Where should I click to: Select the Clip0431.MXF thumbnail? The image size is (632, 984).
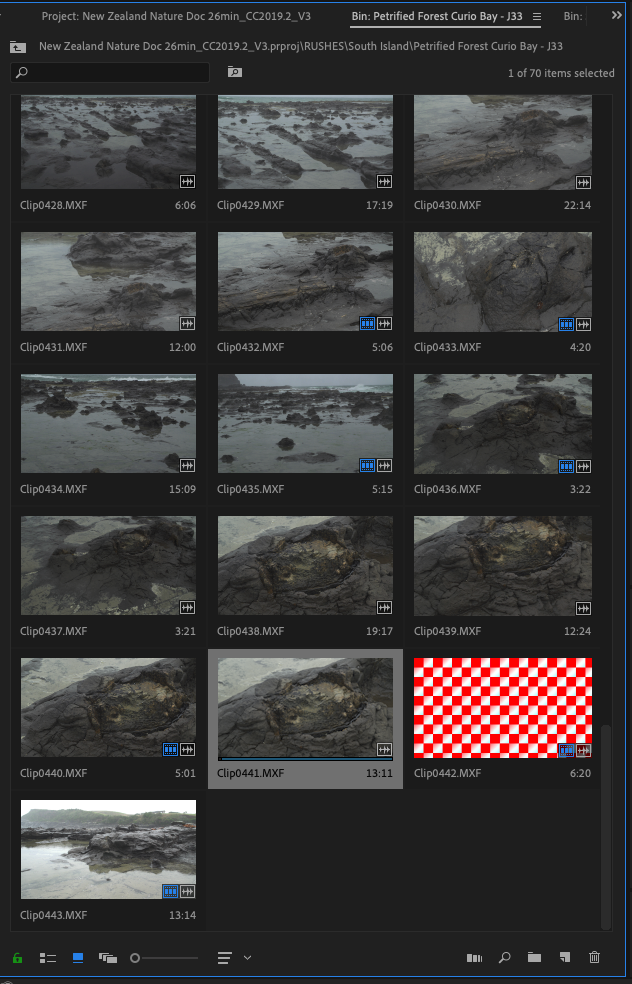pos(109,281)
